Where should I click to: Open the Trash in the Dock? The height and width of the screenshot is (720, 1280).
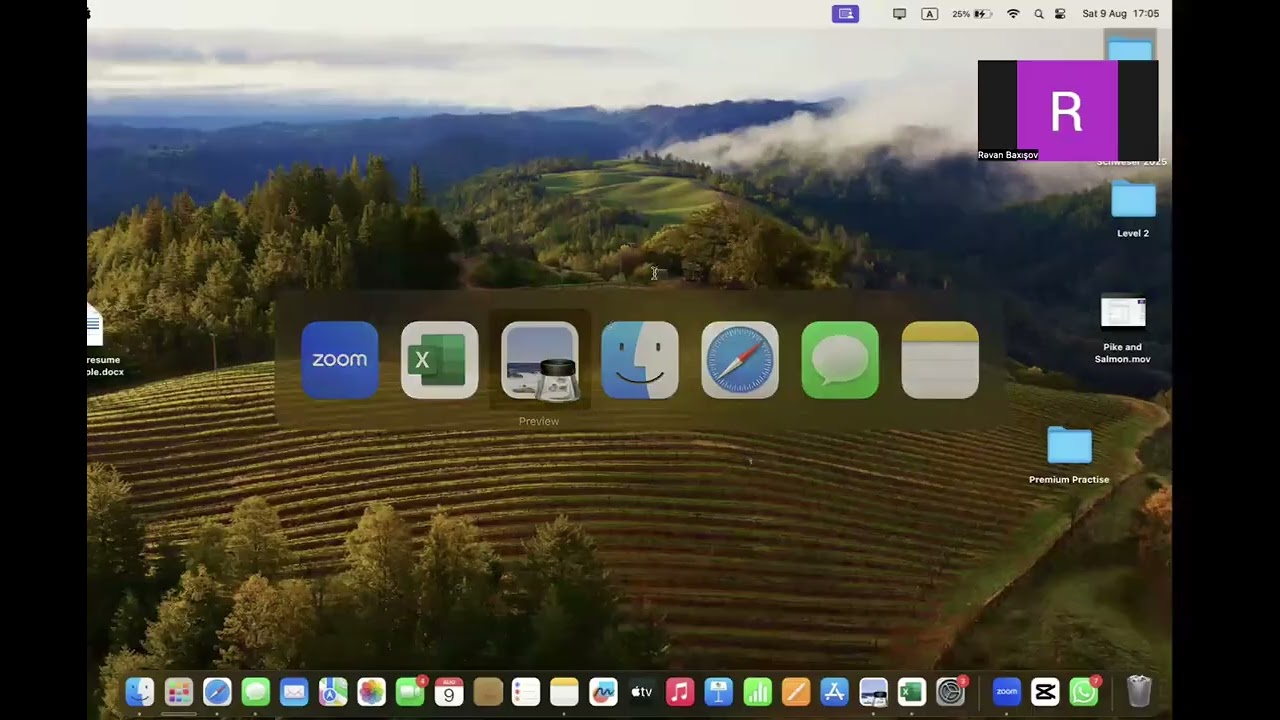pyautogui.click(x=1139, y=691)
